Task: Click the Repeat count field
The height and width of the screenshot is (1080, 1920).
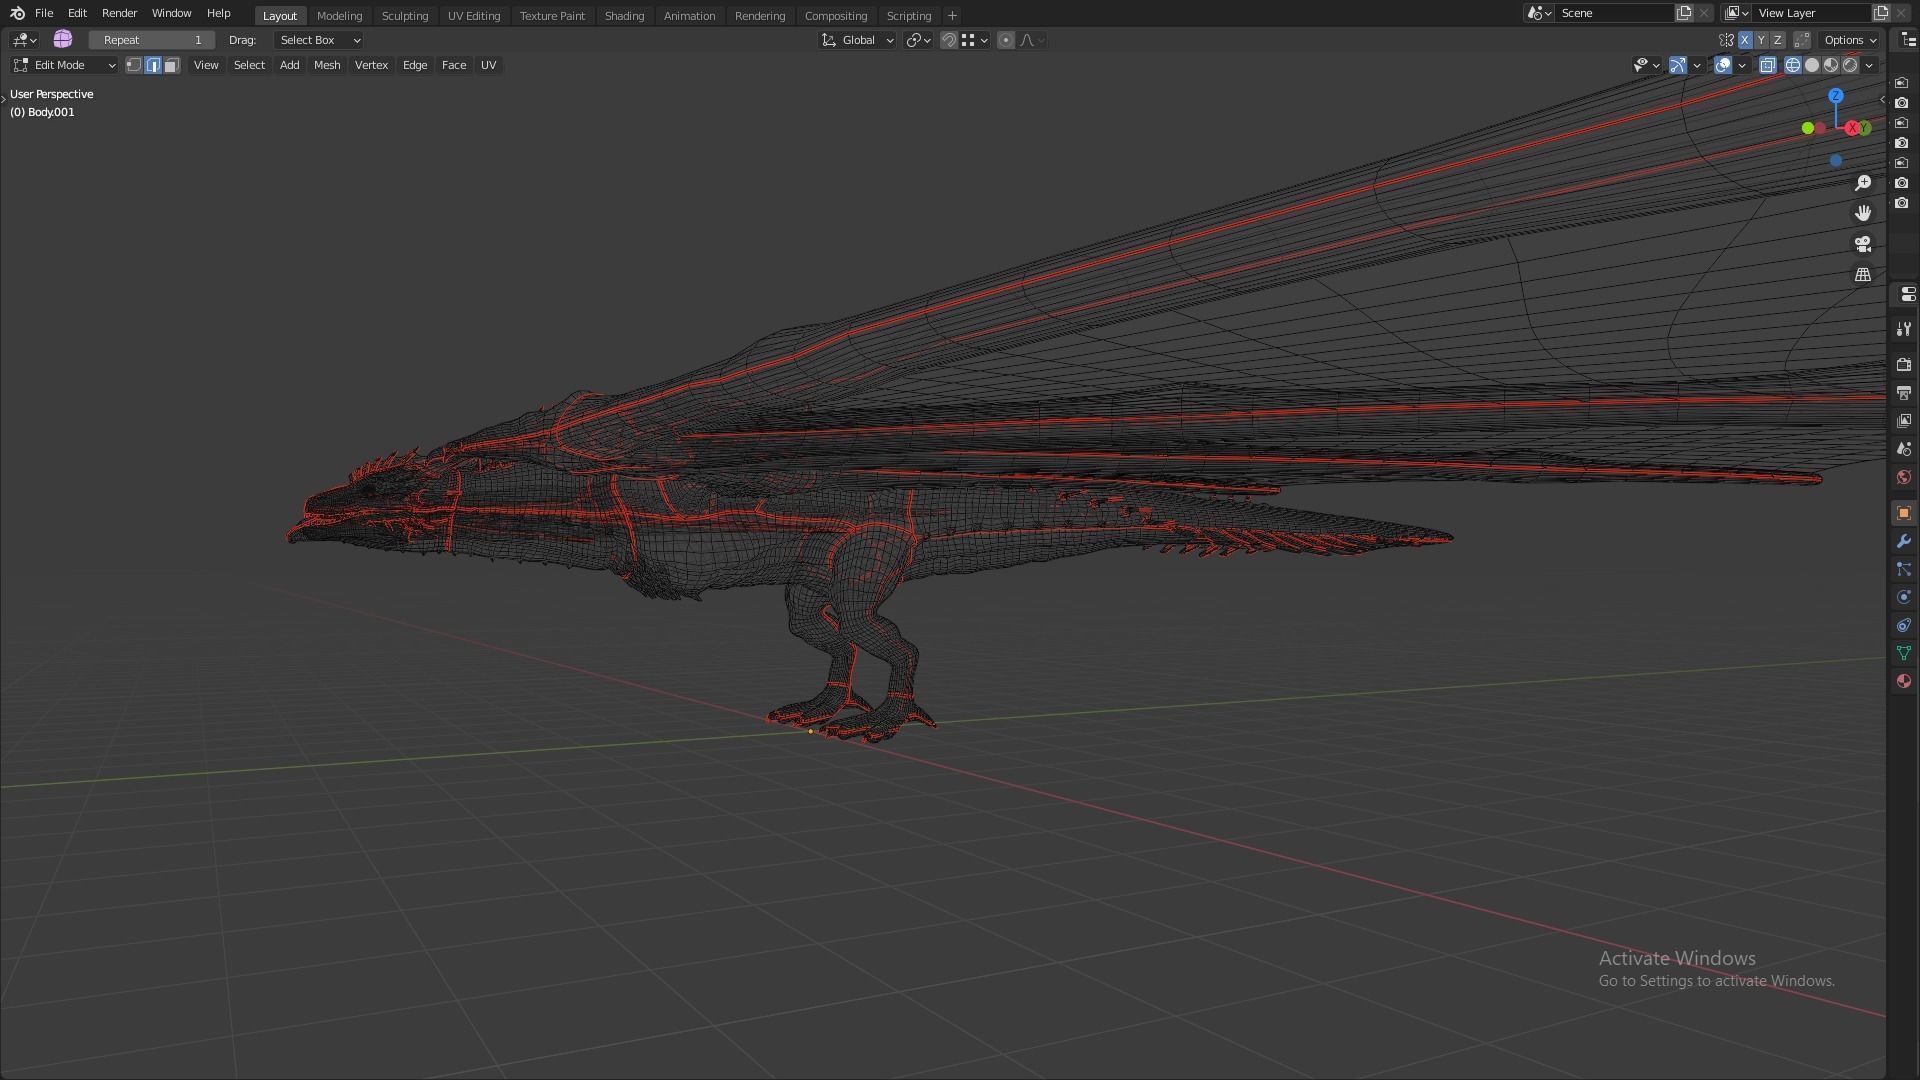Action: point(152,40)
